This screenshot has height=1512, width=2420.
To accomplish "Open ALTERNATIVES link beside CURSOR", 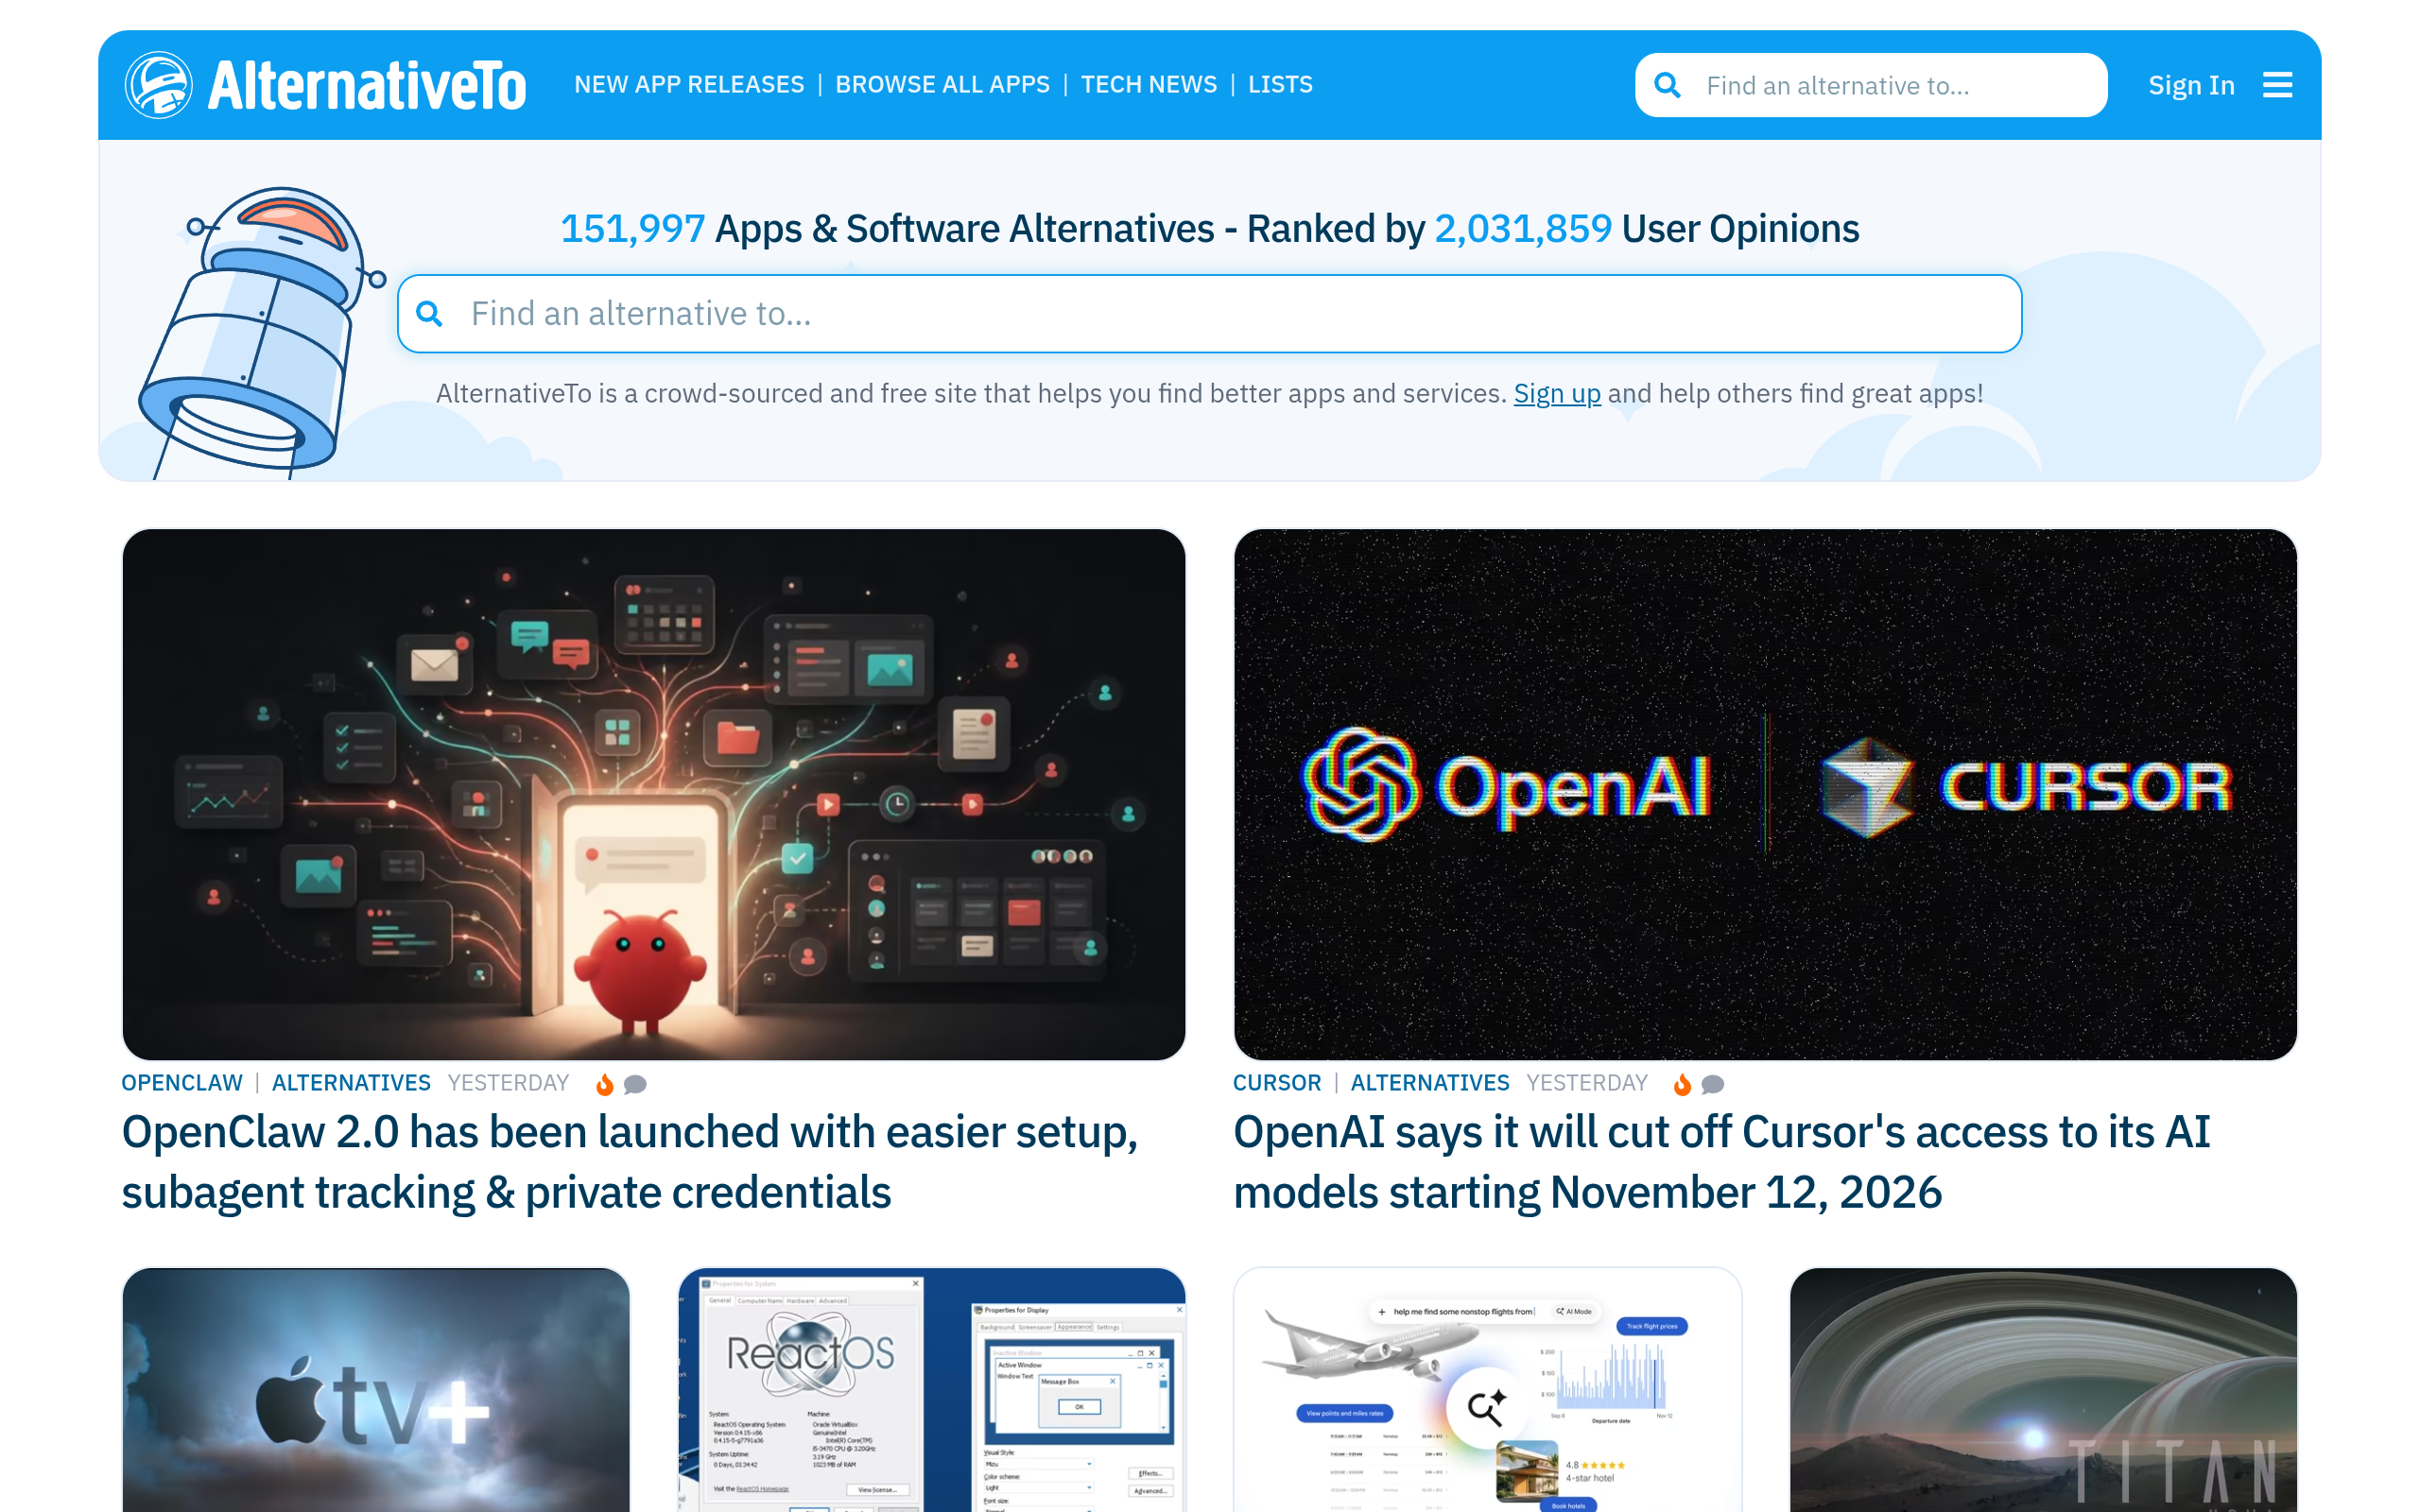I will pos(1430,1083).
